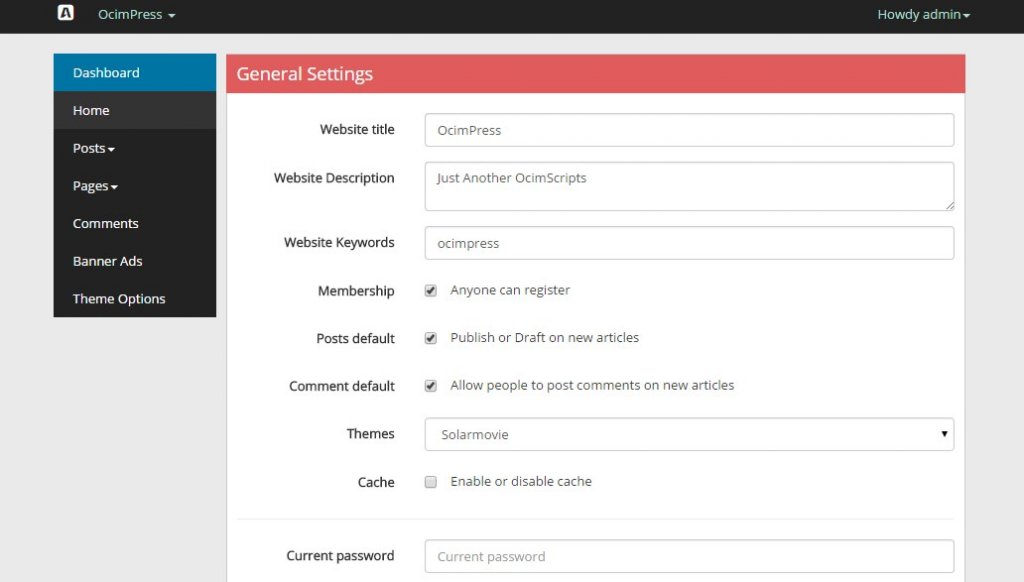Open Banner Ads page
The height and width of the screenshot is (582, 1024).
[x=135, y=261]
